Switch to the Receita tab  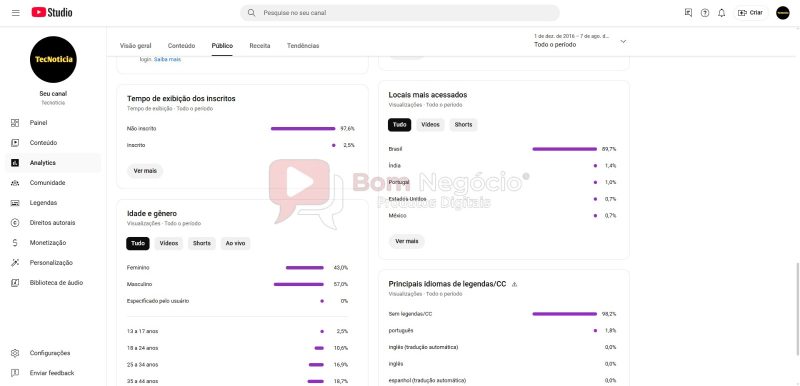coord(260,46)
